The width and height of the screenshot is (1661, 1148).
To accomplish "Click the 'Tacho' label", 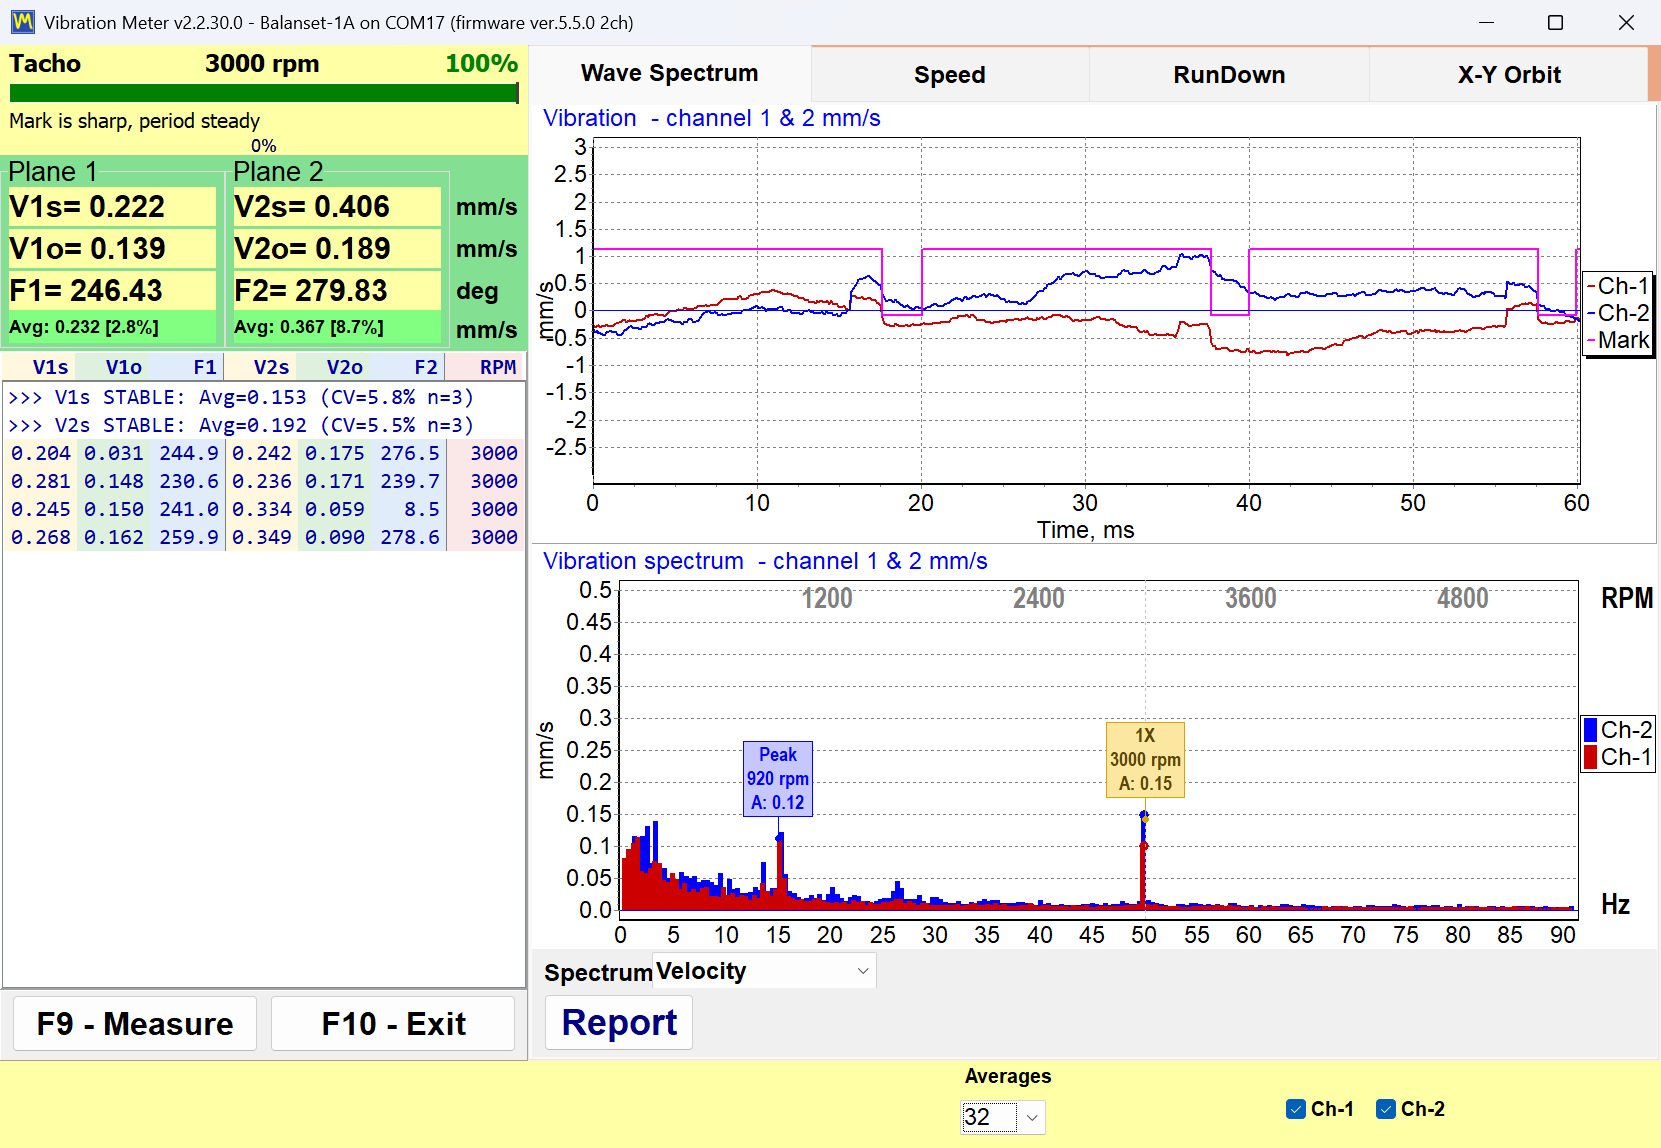I will pos(45,63).
